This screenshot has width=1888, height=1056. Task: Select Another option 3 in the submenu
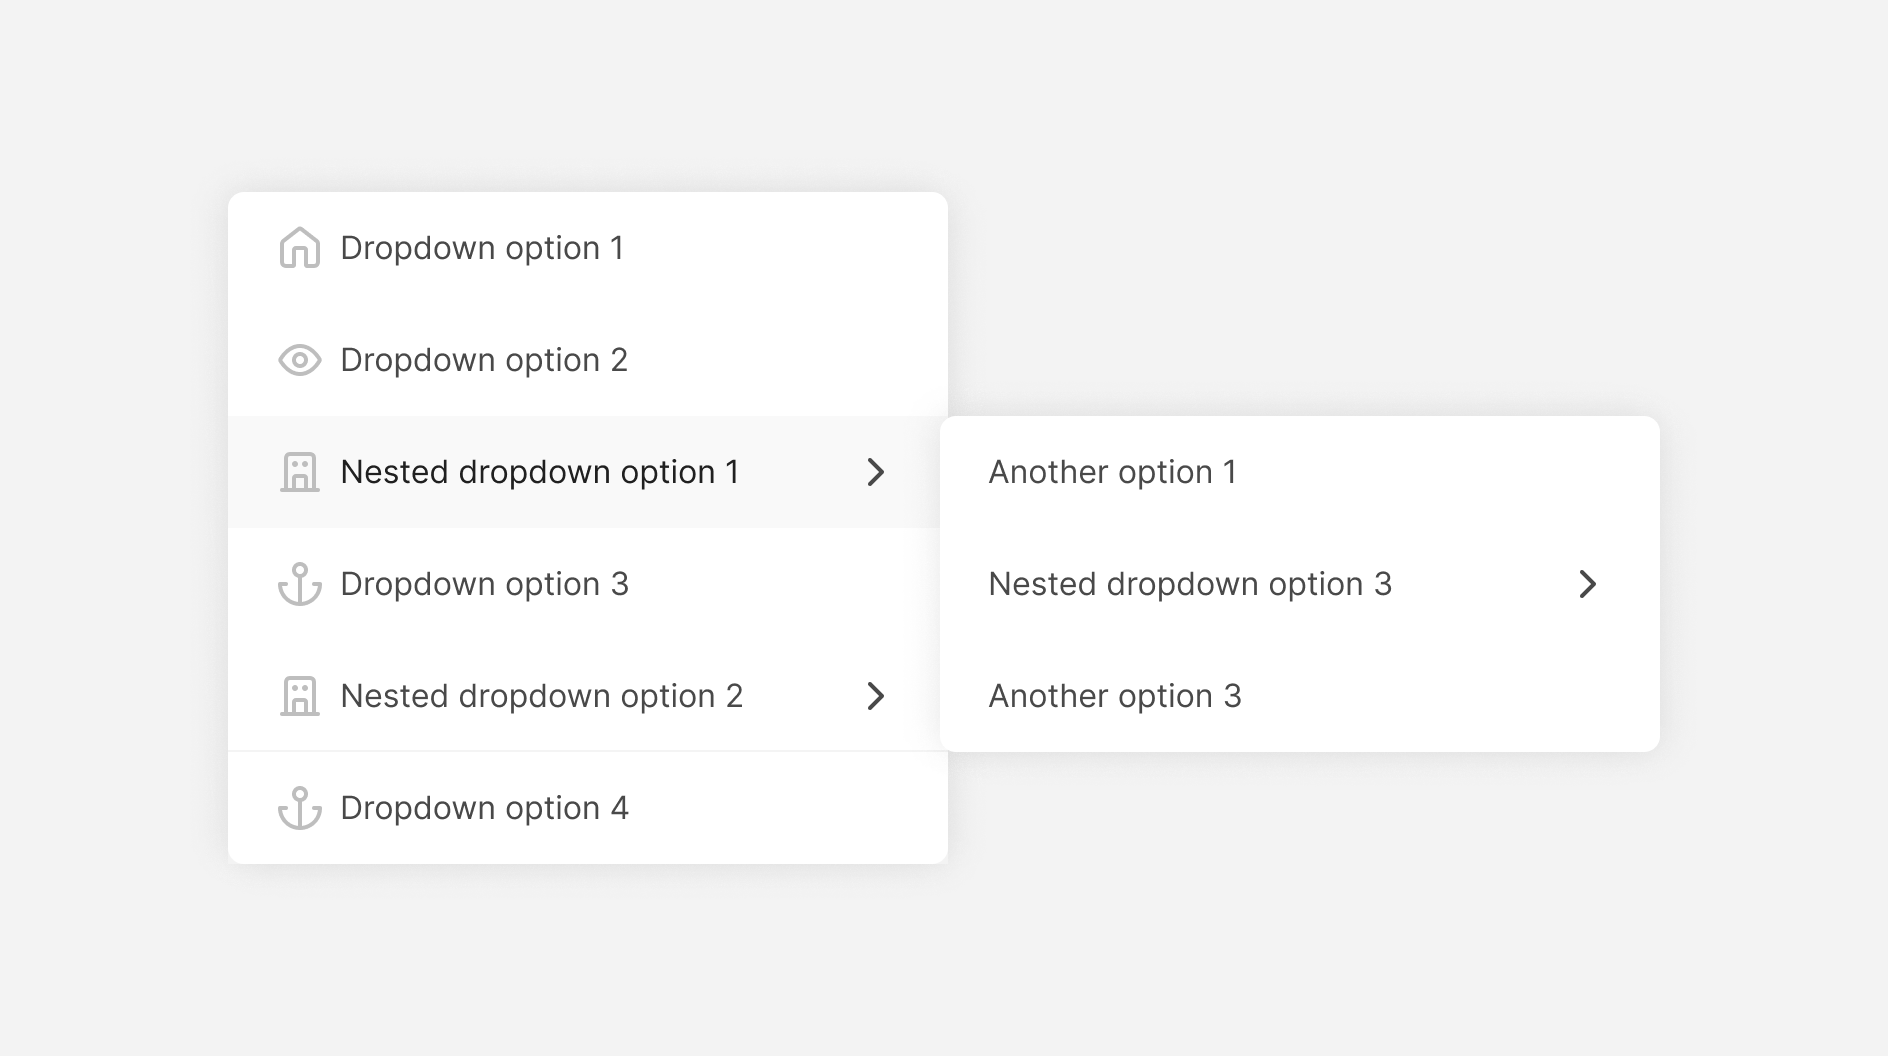tap(1114, 696)
